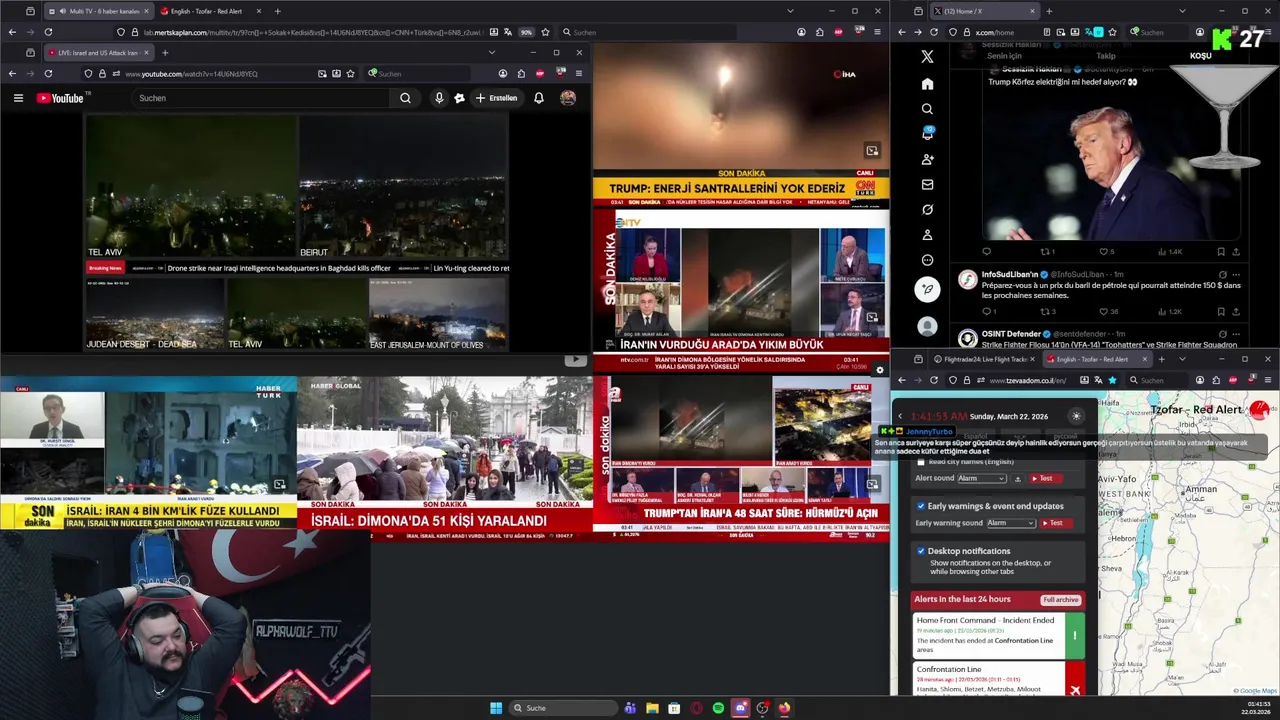The height and width of the screenshot is (720, 1280).
Task: Toggle the Desktop notifications checkbox
Action: click(921, 551)
